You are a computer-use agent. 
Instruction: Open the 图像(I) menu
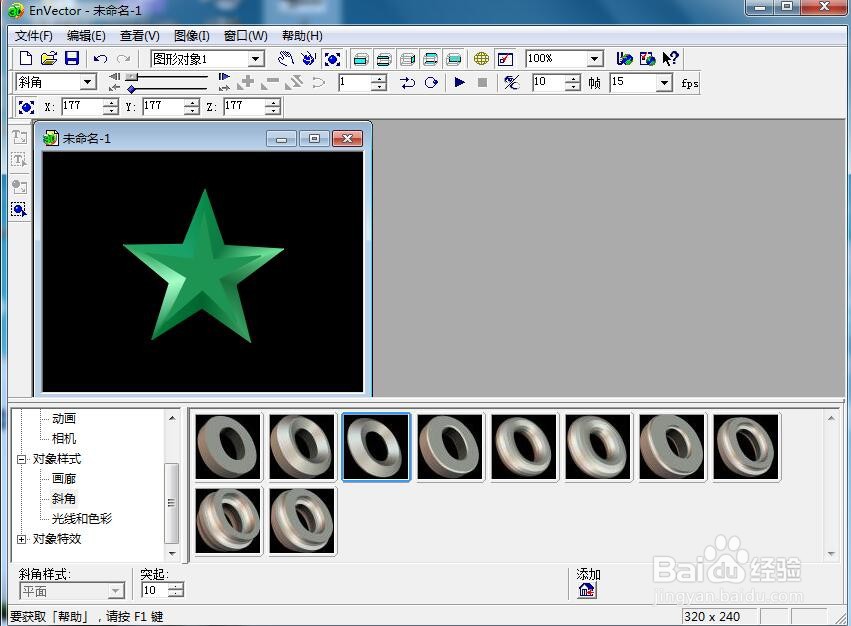tap(192, 36)
